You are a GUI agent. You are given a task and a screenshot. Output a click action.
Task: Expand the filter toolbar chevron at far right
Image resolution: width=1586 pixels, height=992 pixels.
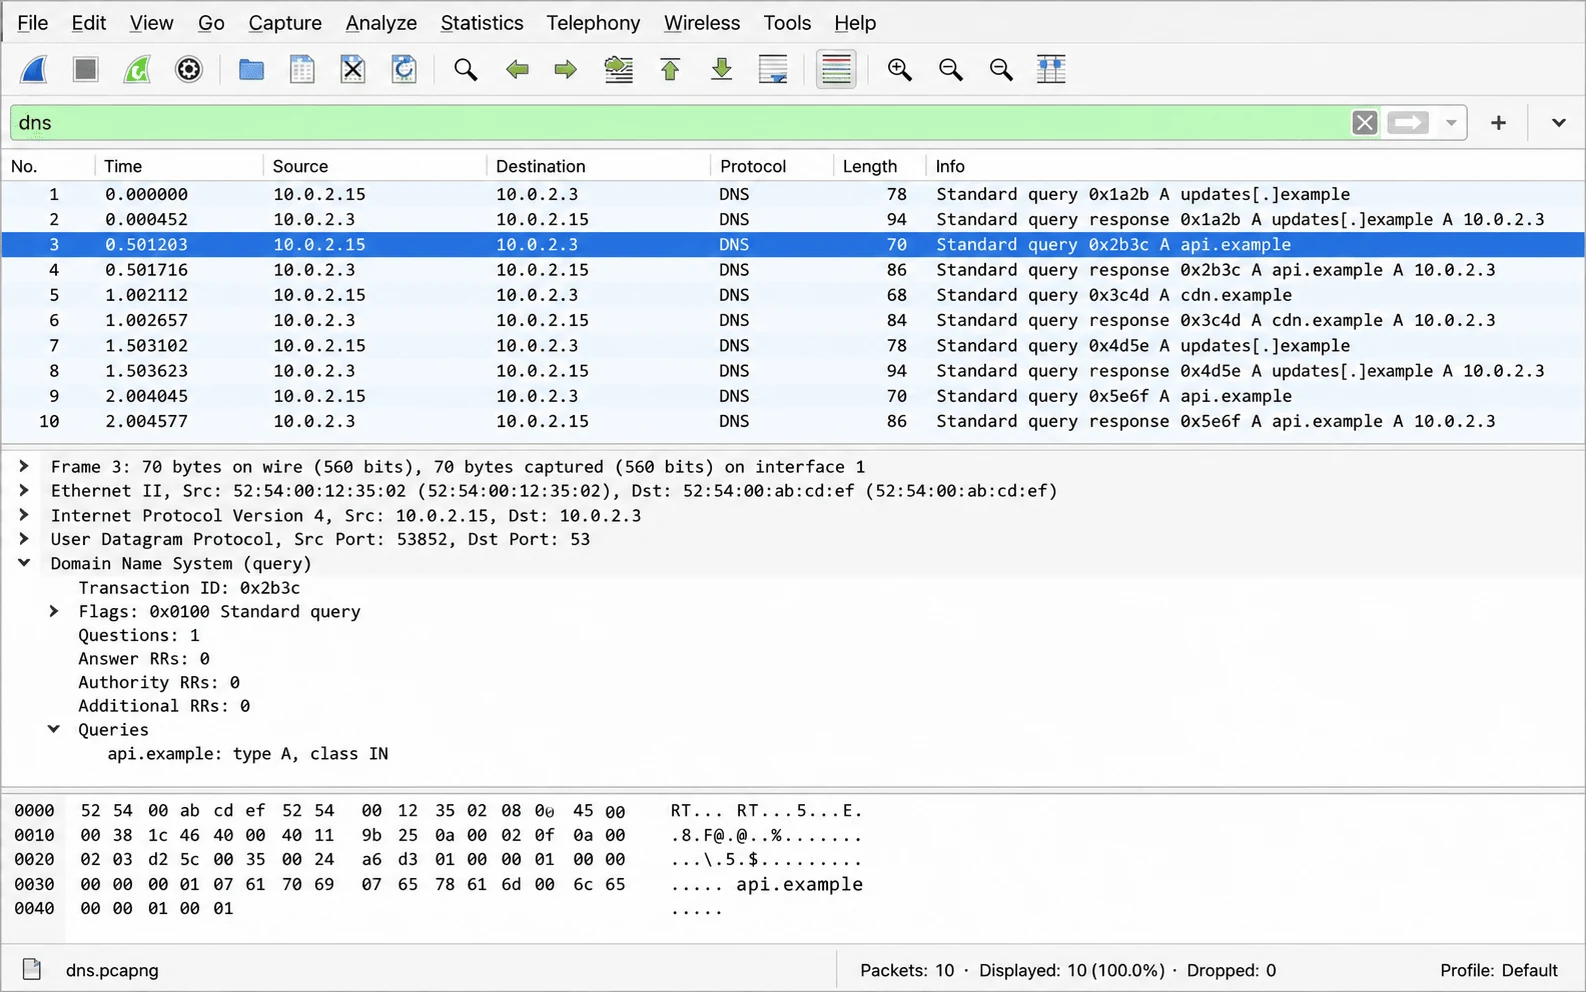pos(1558,123)
